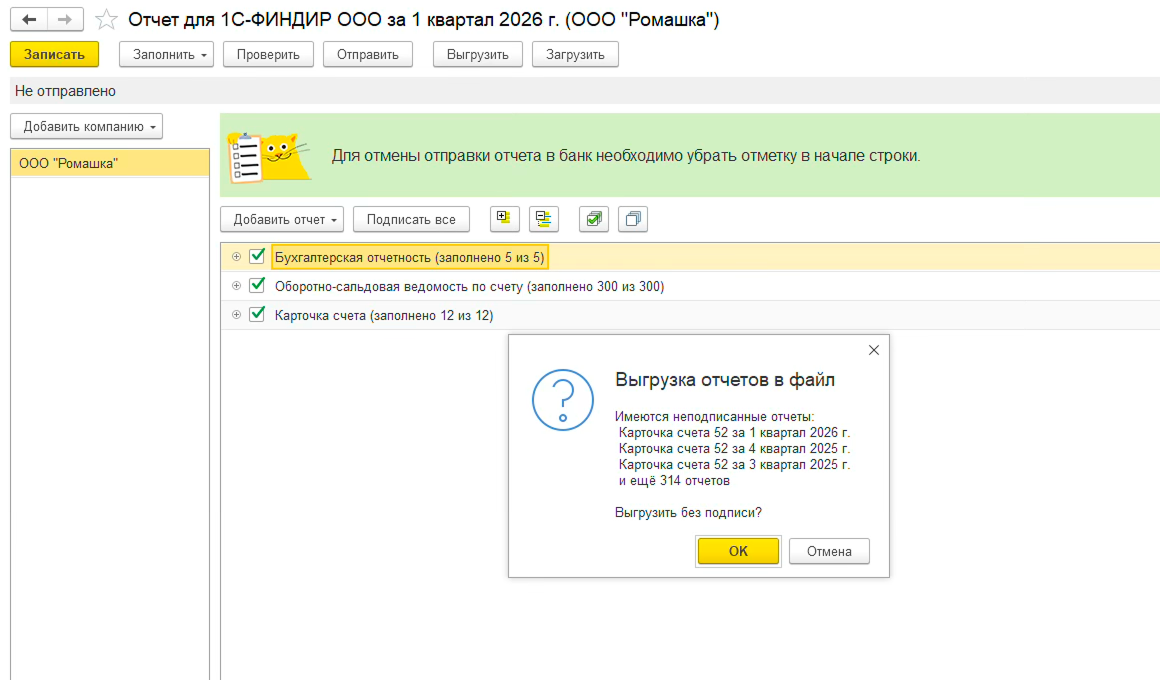
Task: Click the Не отправлено status text
Action: [x=65, y=91]
